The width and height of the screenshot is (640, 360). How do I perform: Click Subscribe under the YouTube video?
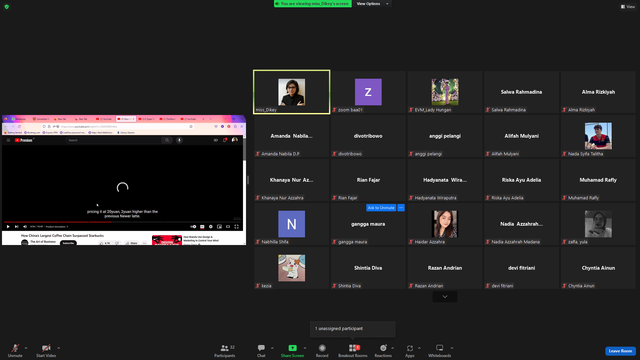68,243
